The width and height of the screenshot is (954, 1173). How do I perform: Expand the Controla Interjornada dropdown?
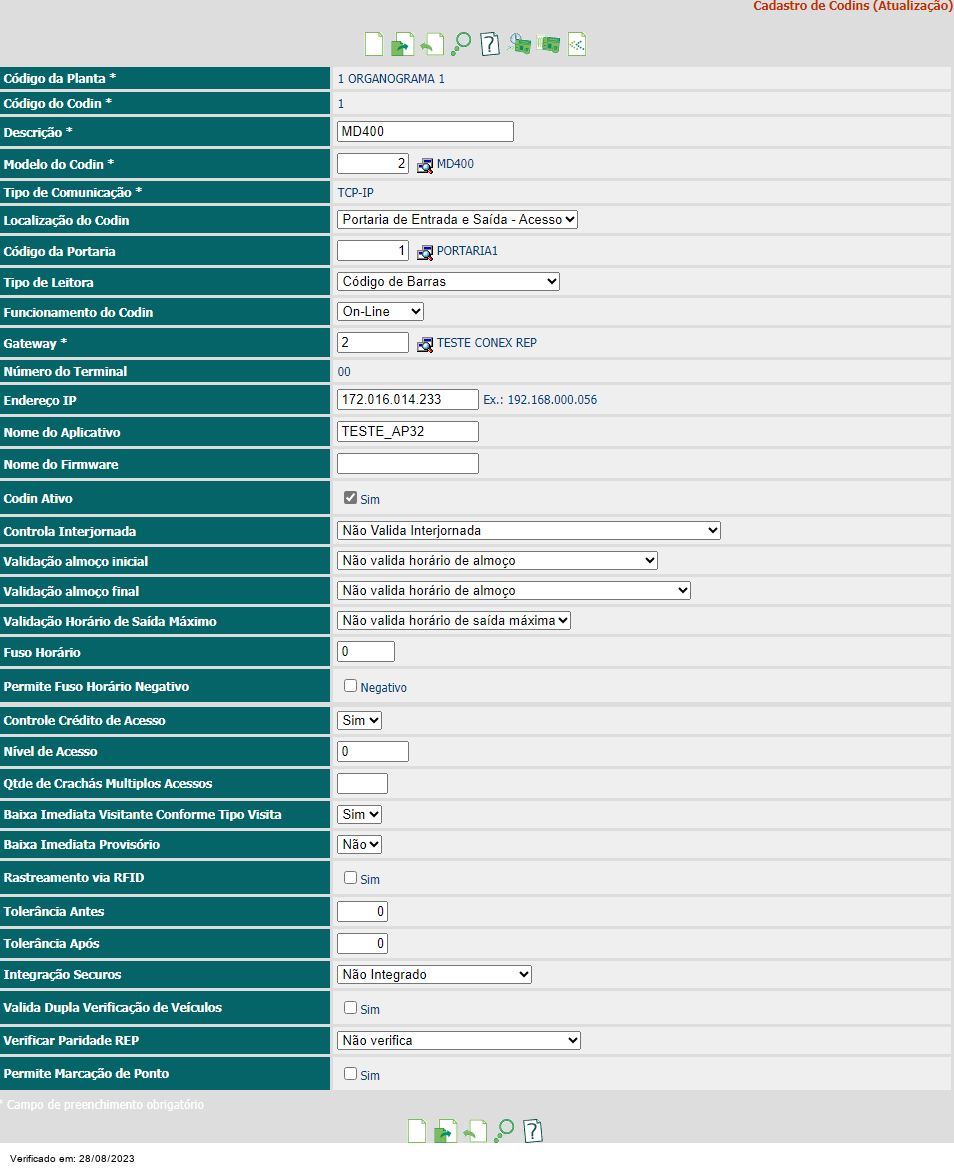529,530
